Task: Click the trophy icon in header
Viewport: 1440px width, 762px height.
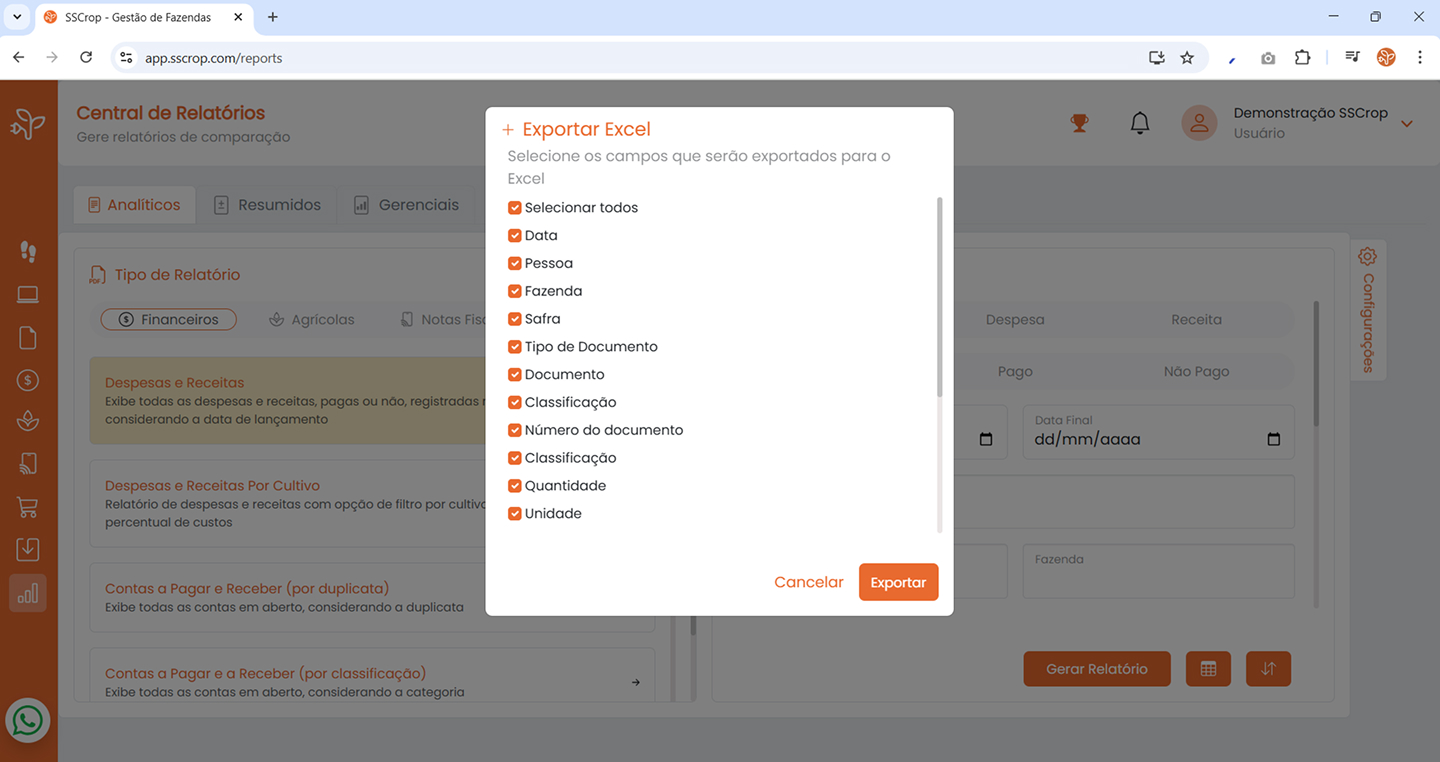Action: pos(1079,123)
